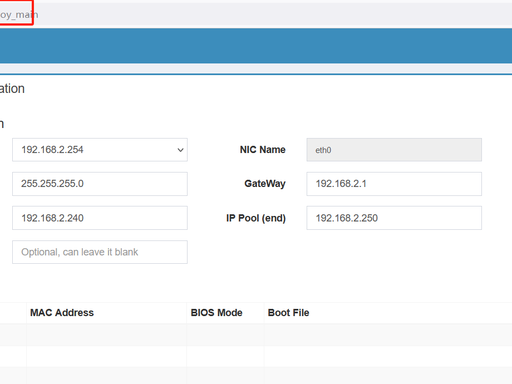Click the IP Pool (end) field 192.168.2.250
The width and height of the screenshot is (512, 384).
394,218
